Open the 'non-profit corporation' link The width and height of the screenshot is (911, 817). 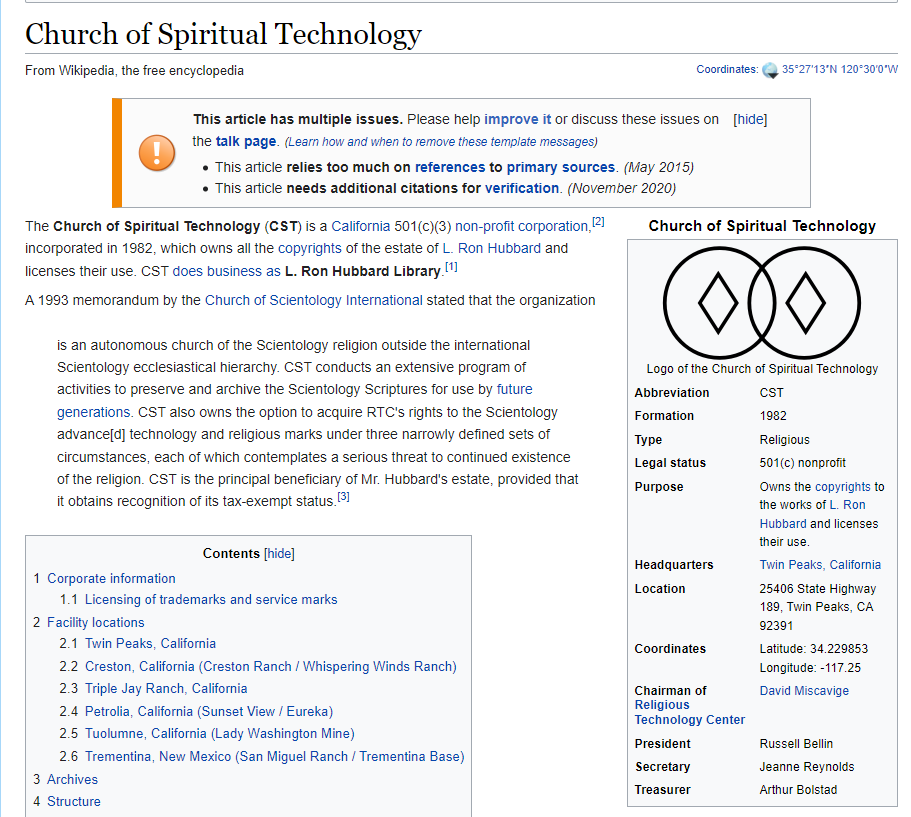coord(522,226)
